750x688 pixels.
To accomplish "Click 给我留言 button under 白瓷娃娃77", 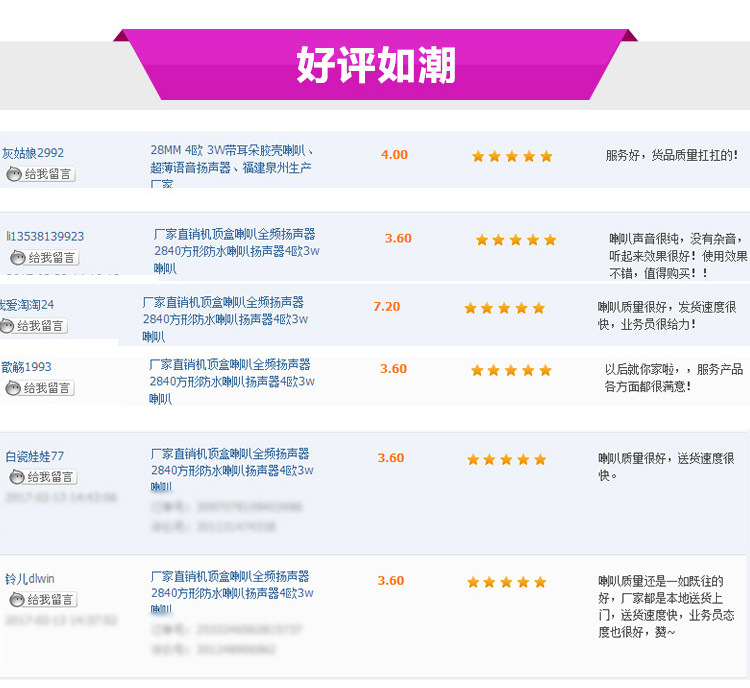I will pos(43,477).
